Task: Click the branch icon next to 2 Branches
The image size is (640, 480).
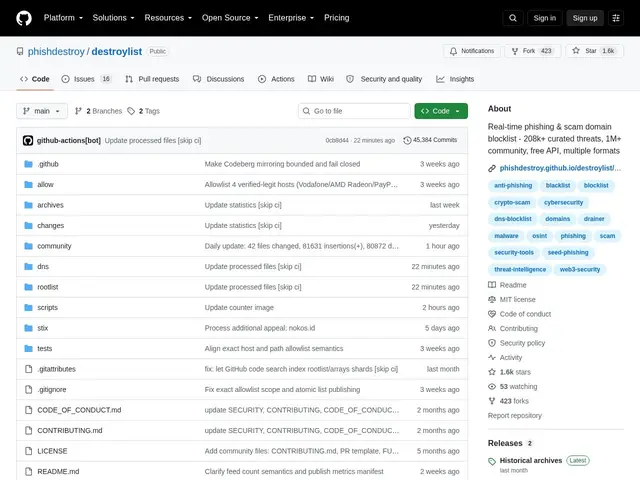Action: (x=78, y=111)
